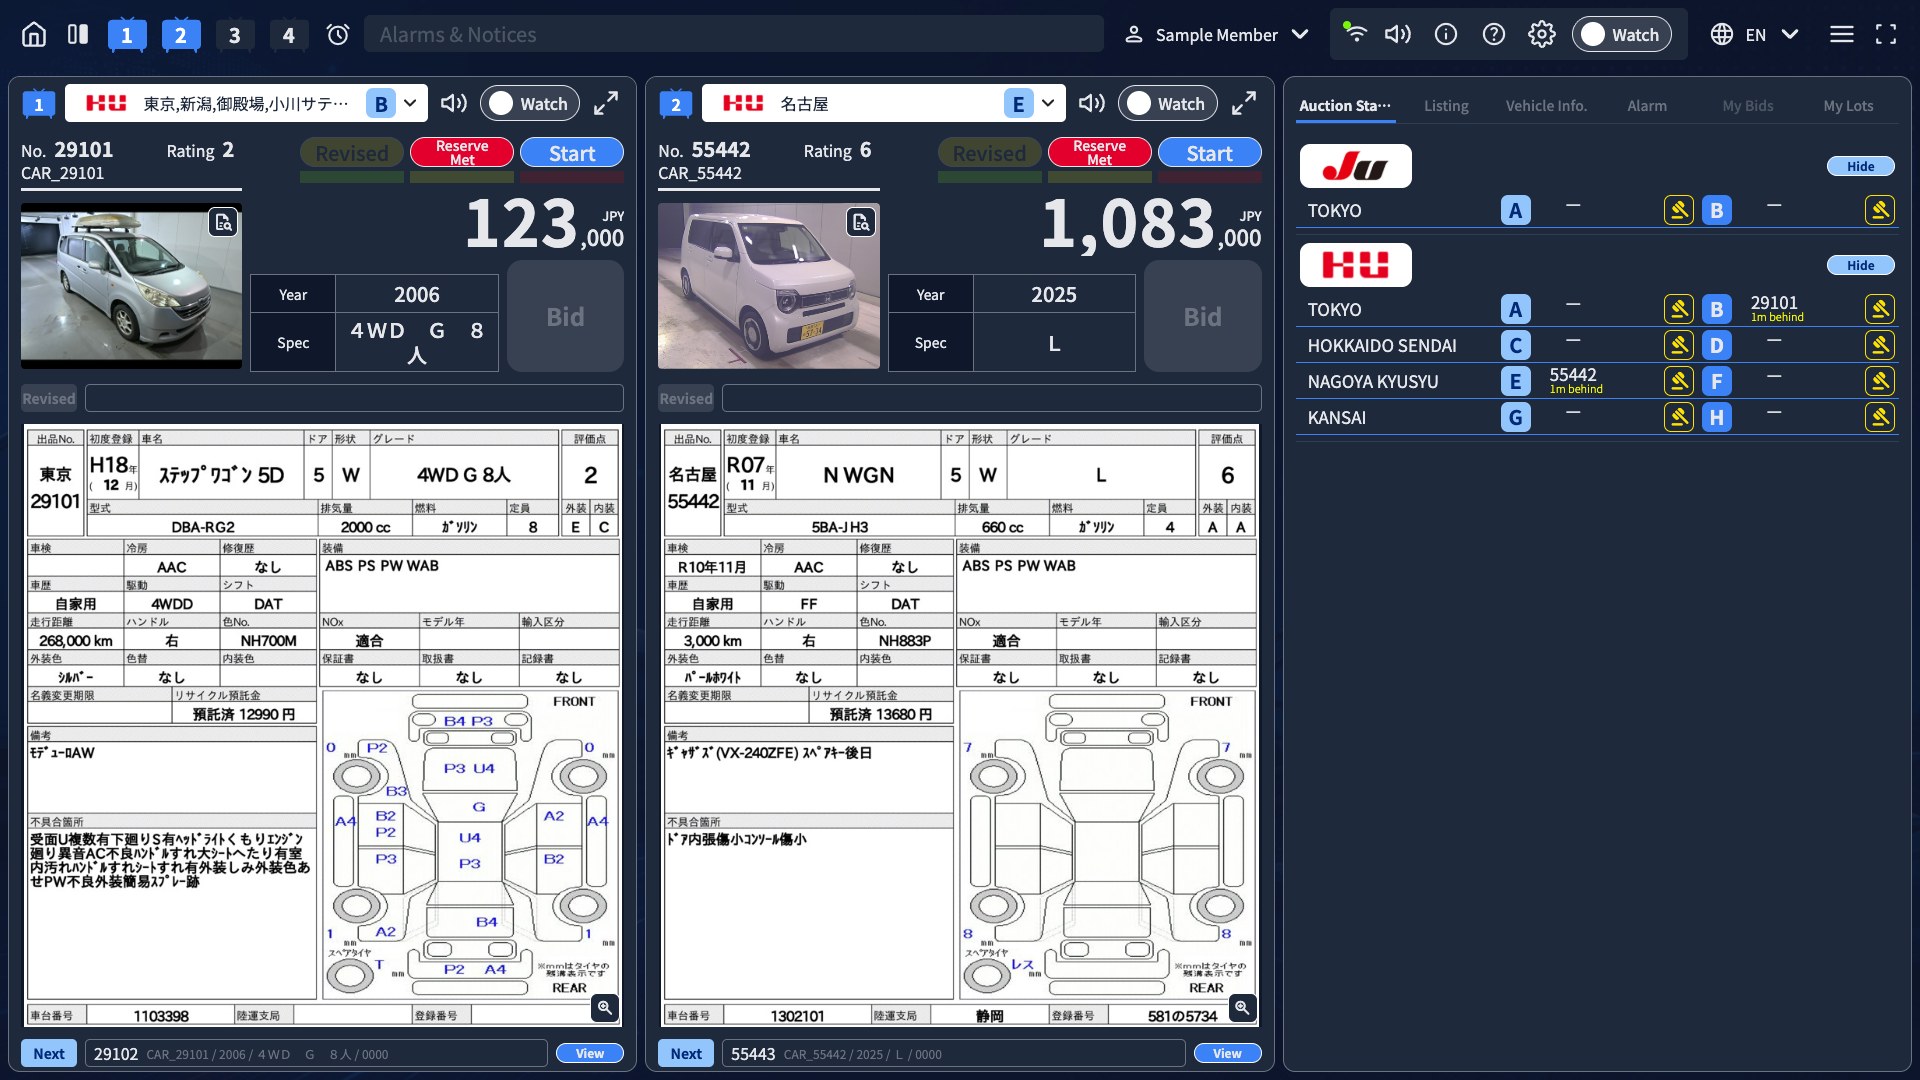Viewport: 1920px width, 1080px height.
Task: Expand panel 2 to full view
Action: point(1244,103)
